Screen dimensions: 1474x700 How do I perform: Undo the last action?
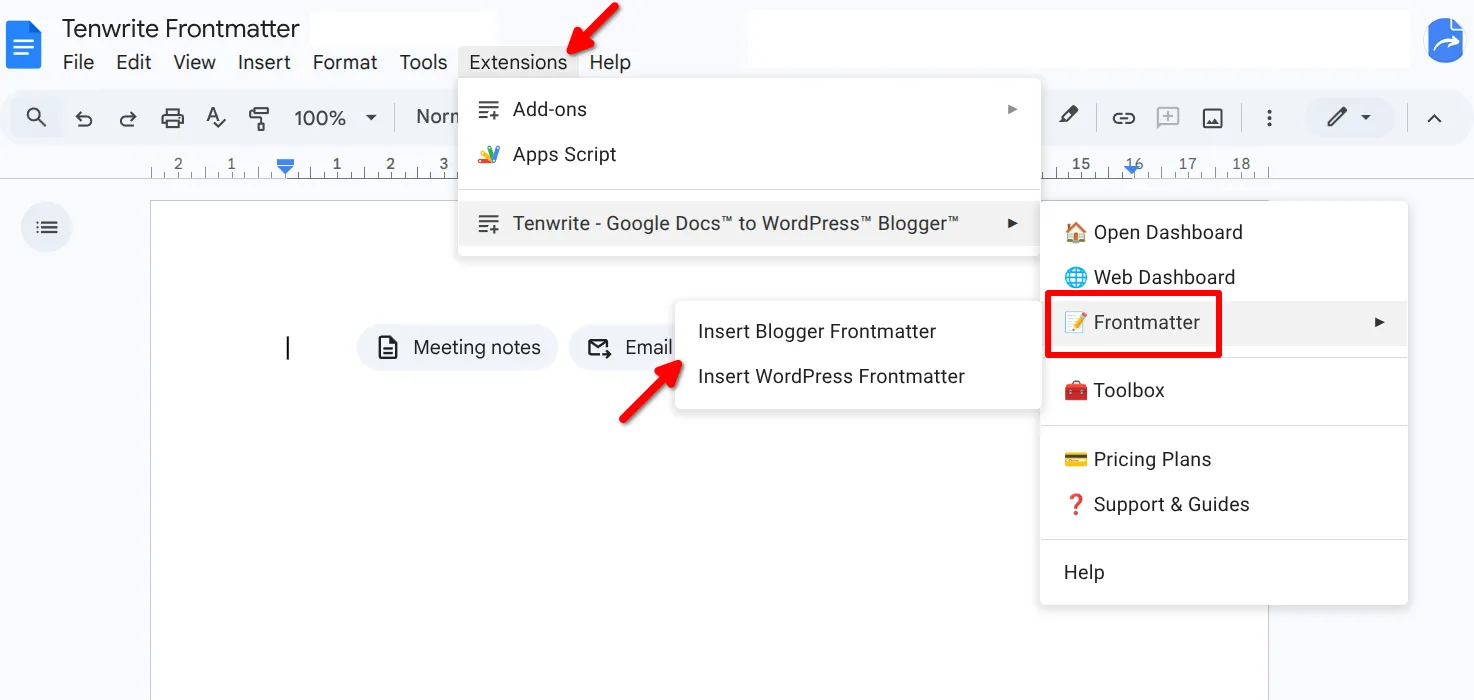tap(83, 117)
